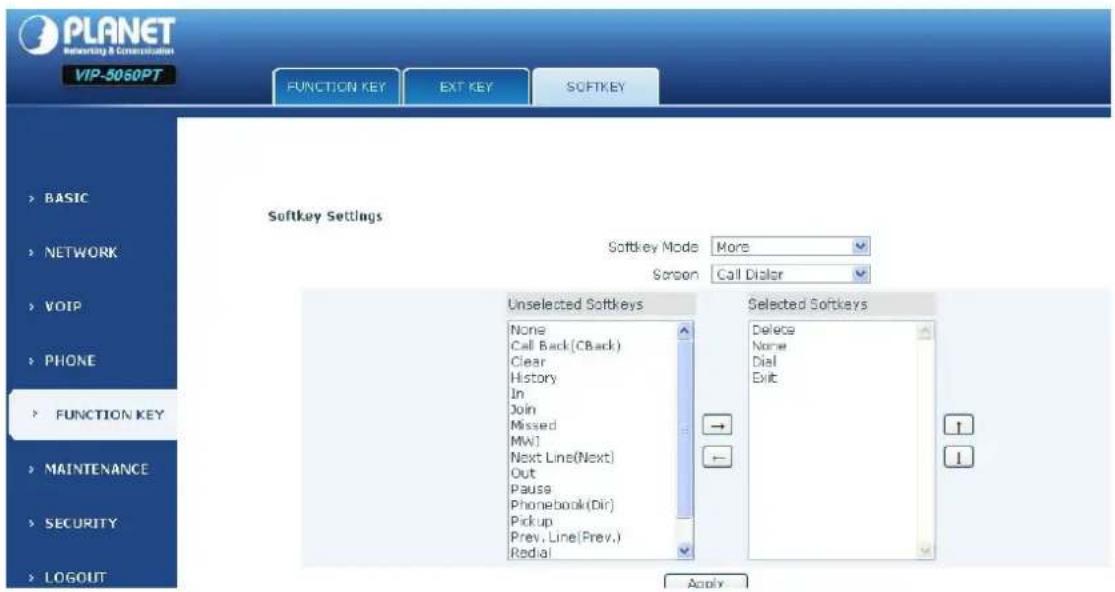Select History softkey entry
The width and height of the screenshot is (1115, 592).
(533, 377)
